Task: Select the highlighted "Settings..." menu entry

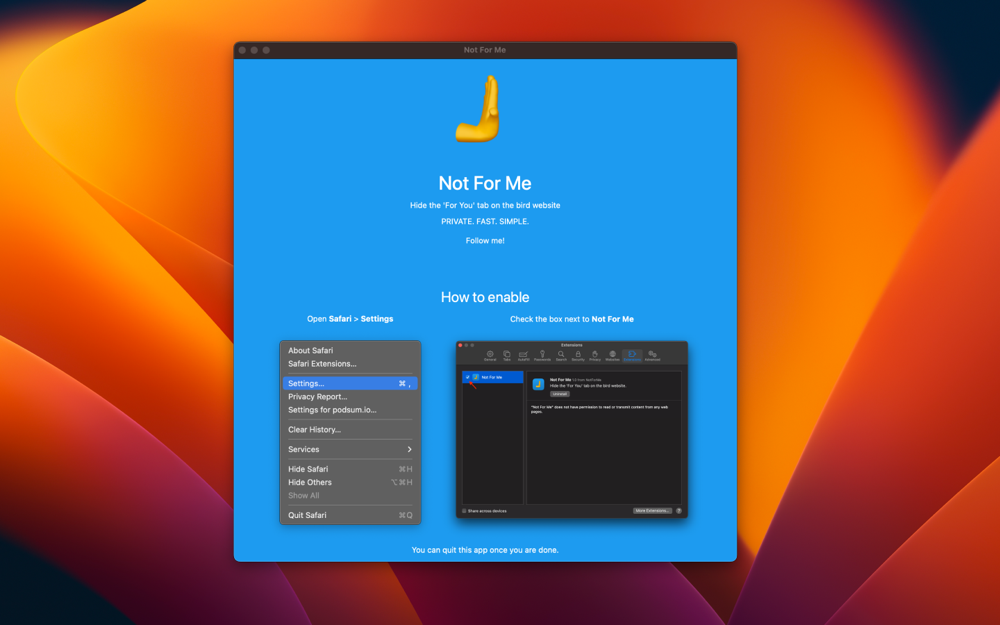Action: tap(349, 383)
